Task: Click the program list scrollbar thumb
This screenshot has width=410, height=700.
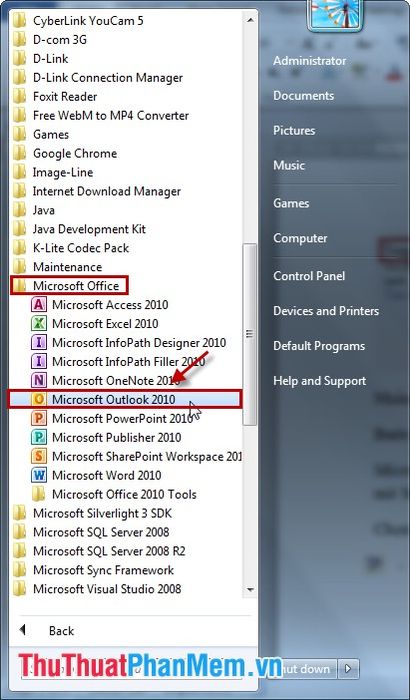Action: (x=250, y=334)
